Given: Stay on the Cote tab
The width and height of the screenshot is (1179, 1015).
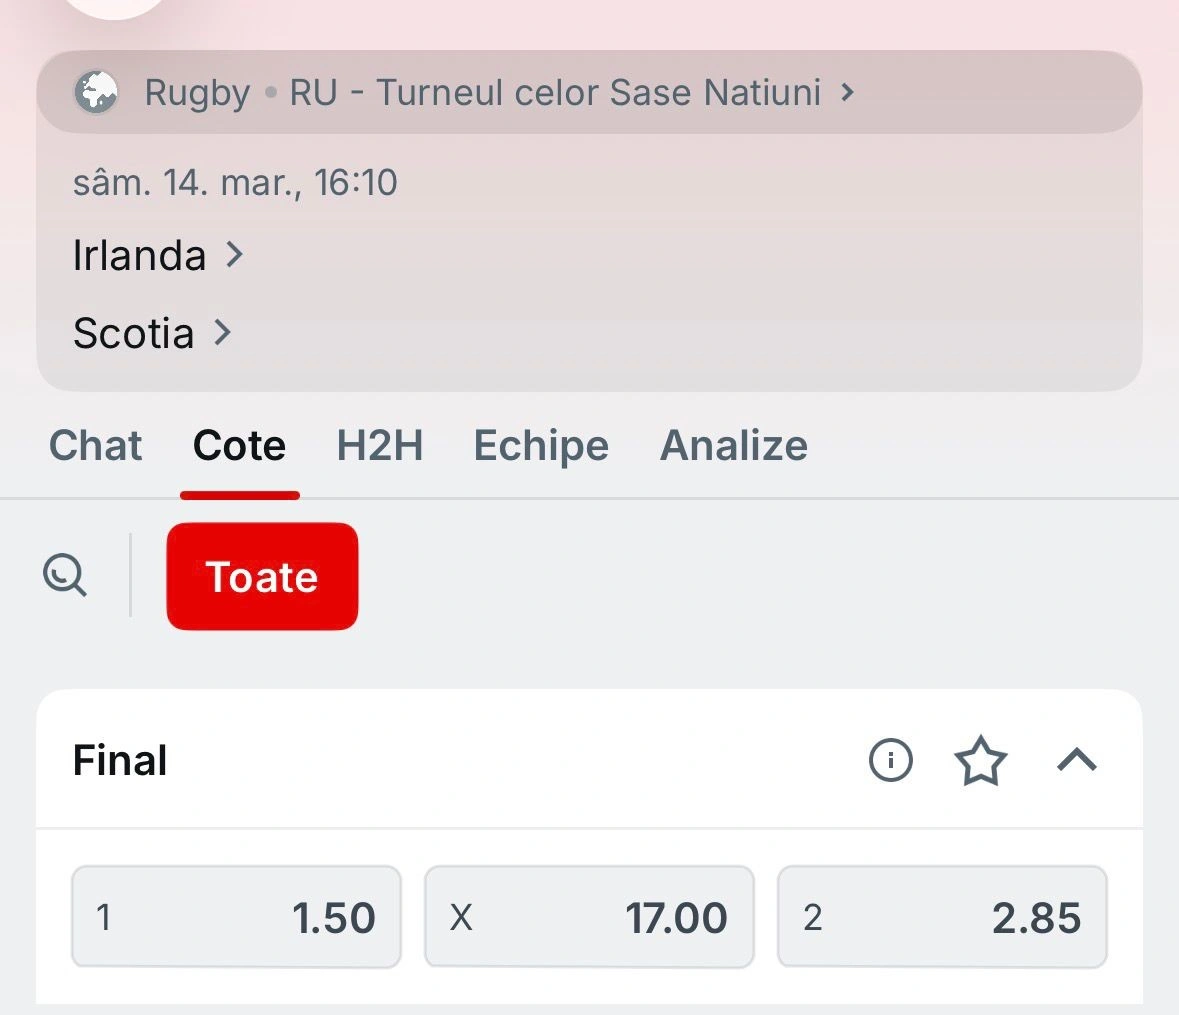Looking at the screenshot, I should pos(239,446).
